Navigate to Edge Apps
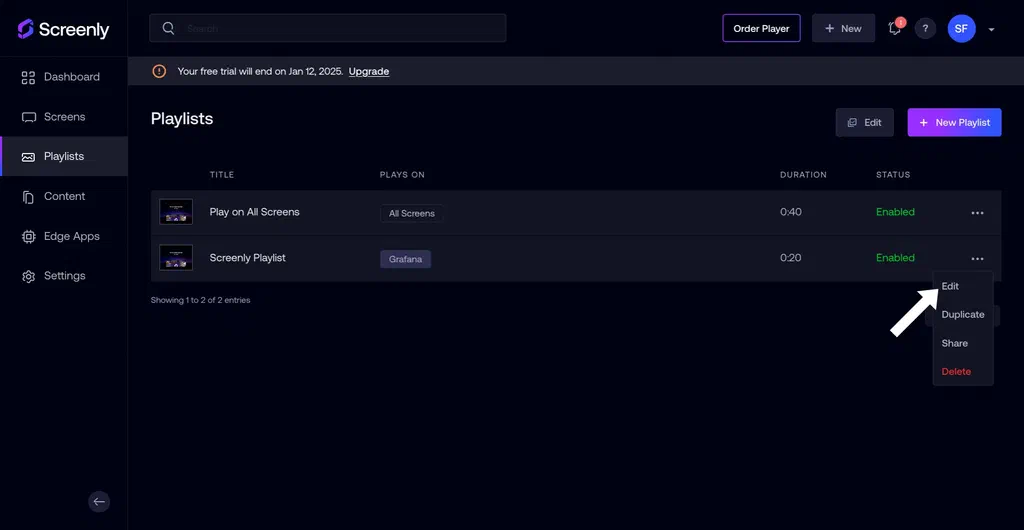The height and width of the screenshot is (530, 1024). (63, 236)
